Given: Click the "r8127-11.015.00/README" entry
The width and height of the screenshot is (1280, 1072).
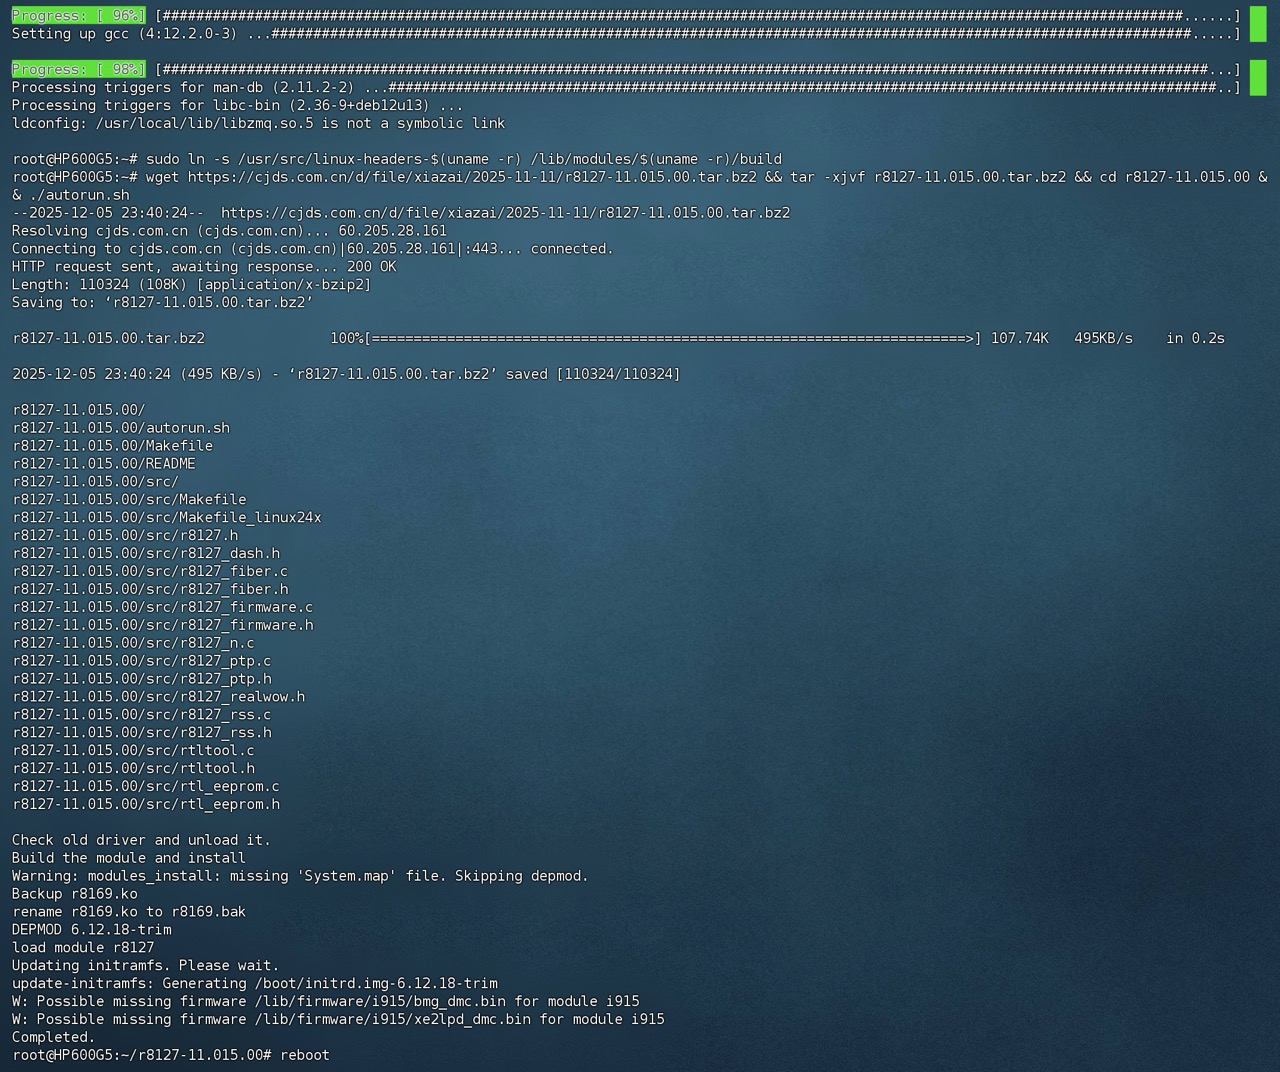Looking at the screenshot, I should tap(104, 464).
